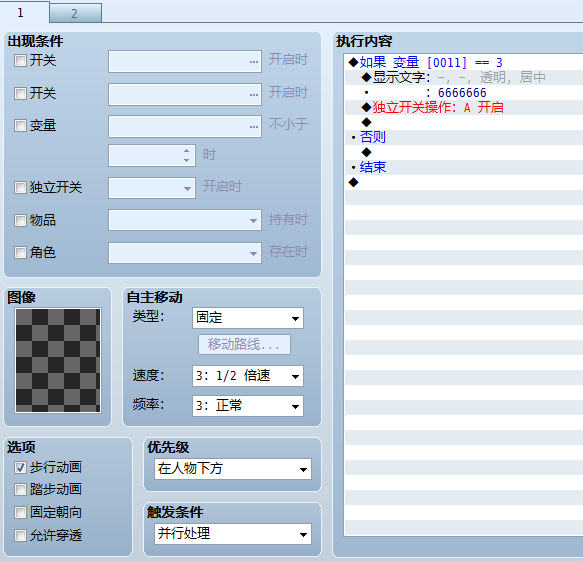Screen dimensions: 583x561
Task: Open the variable selector field
Action: [185, 126]
